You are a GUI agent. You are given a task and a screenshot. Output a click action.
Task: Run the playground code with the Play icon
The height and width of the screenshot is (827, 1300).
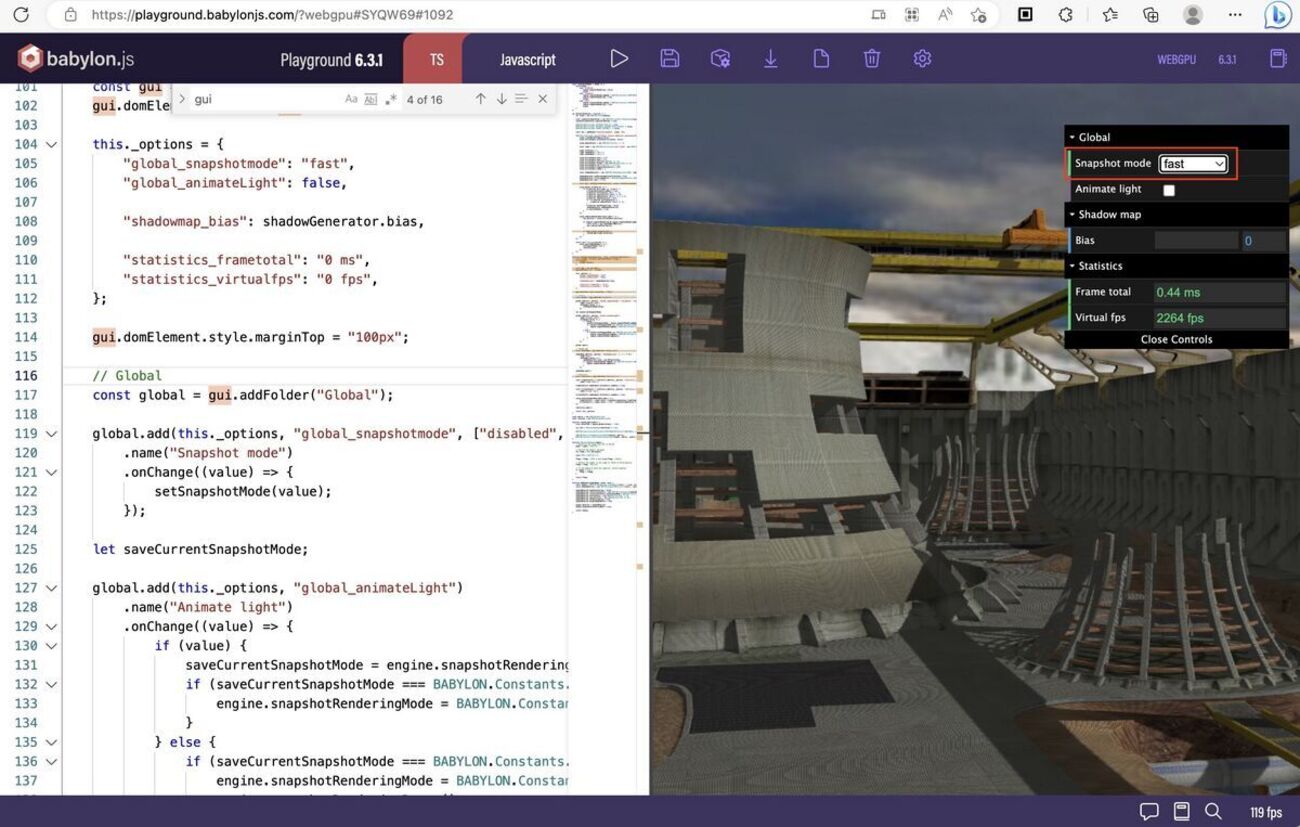[x=619, y=58]
